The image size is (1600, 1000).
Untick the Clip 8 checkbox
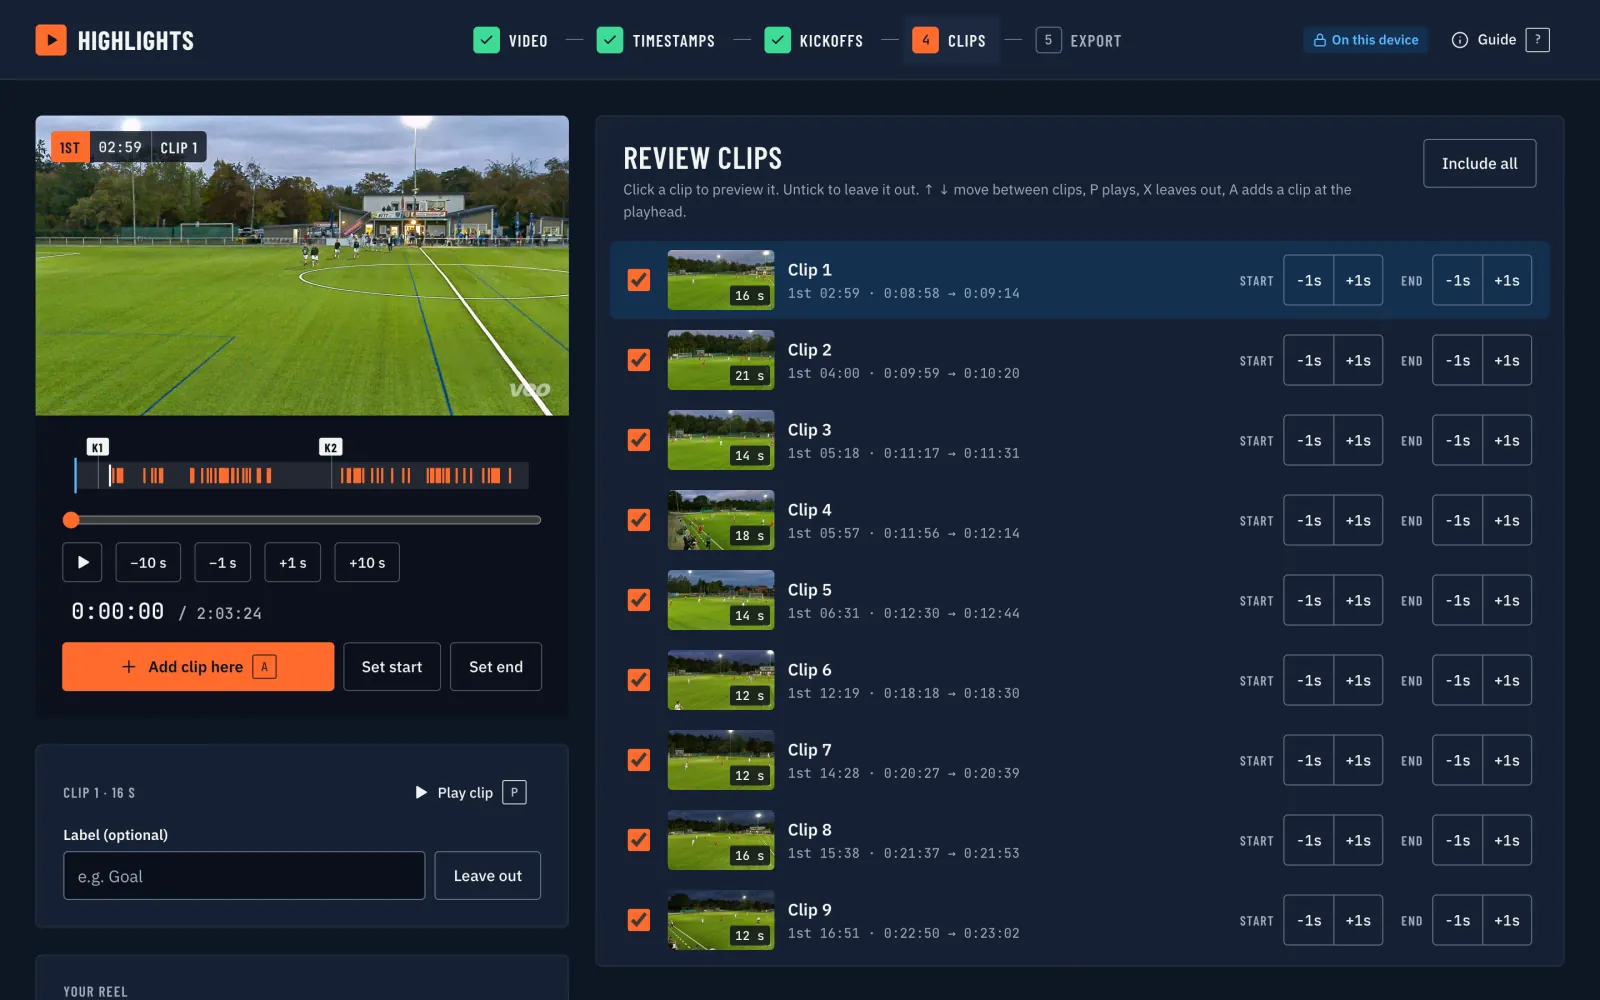click(638, 840)
